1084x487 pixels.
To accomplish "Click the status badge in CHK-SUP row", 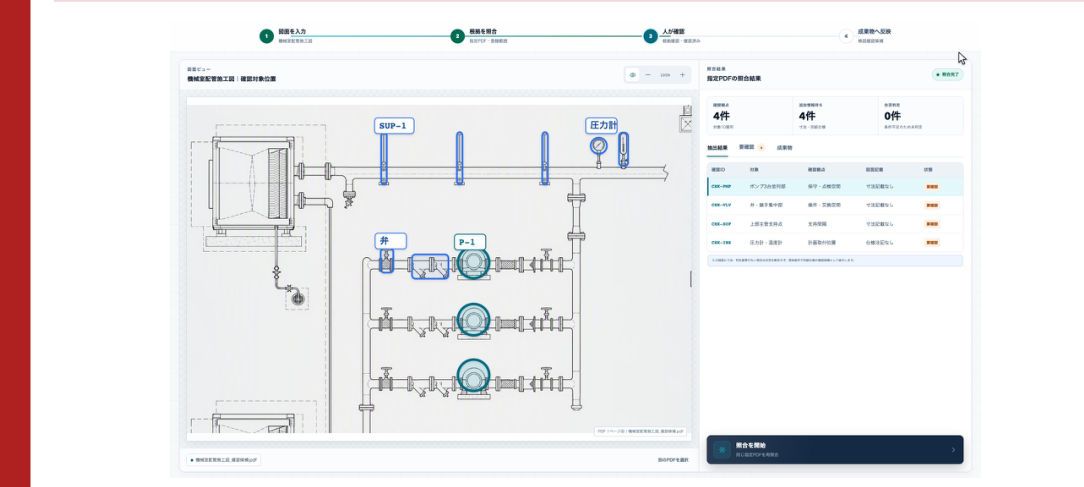I will point(933,224).
